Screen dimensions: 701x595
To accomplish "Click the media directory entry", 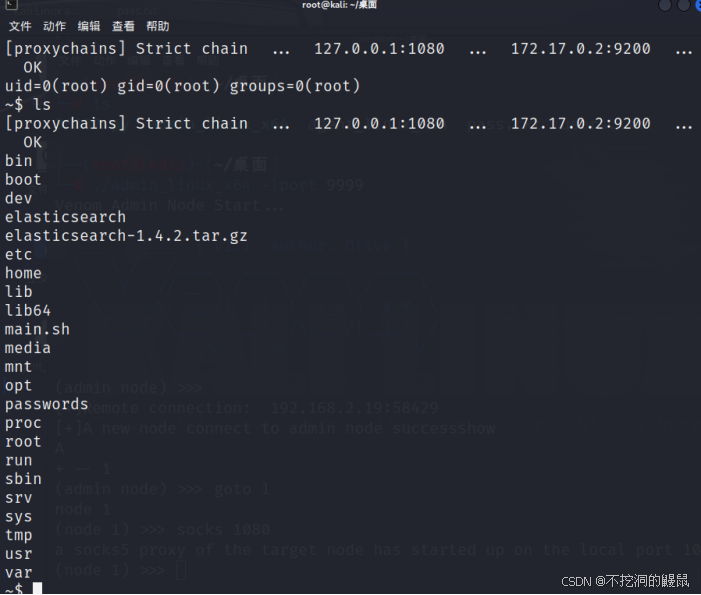I will coord(27,348).
